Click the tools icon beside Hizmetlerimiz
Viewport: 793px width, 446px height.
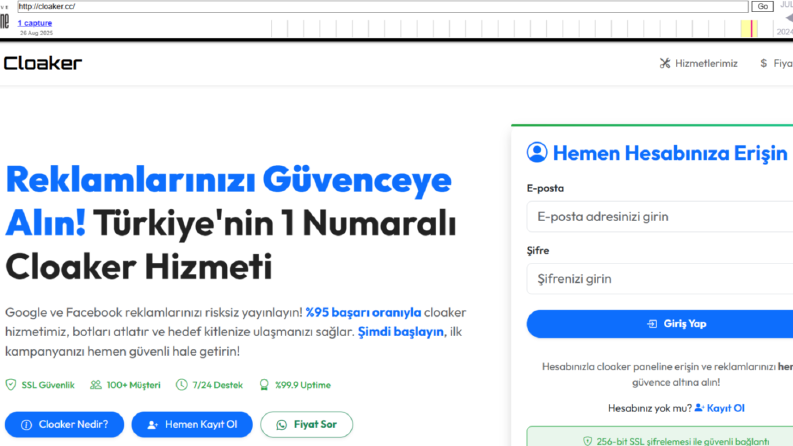coord(665,63)
